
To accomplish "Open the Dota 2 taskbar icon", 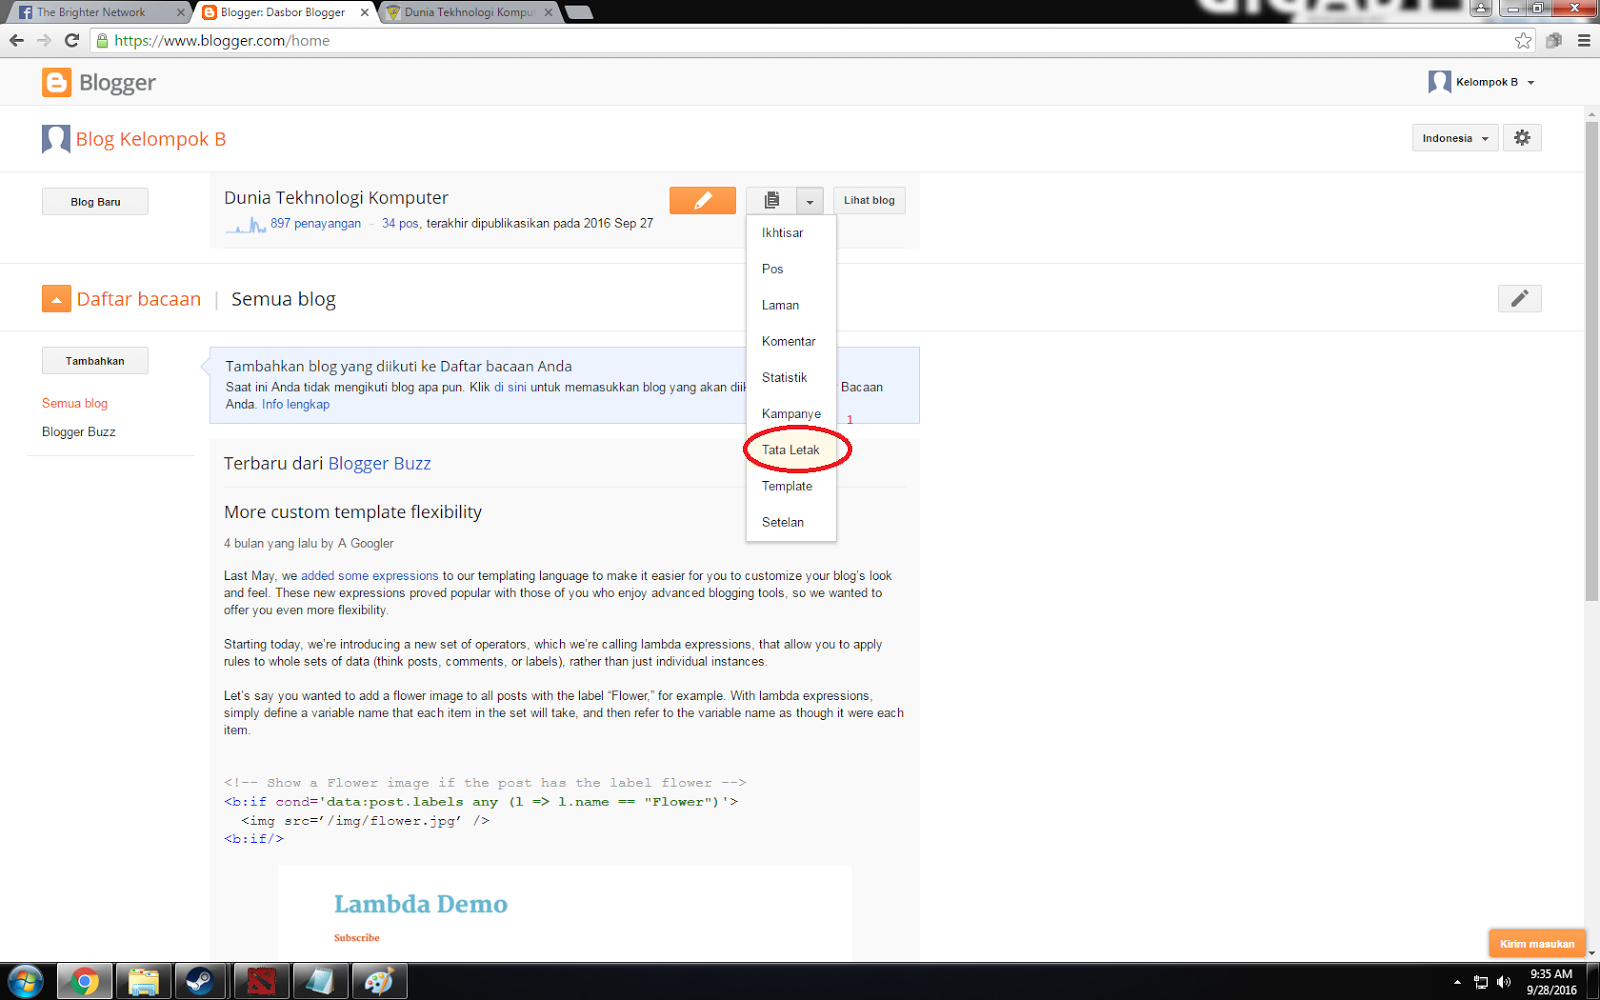I will point(260,982).
